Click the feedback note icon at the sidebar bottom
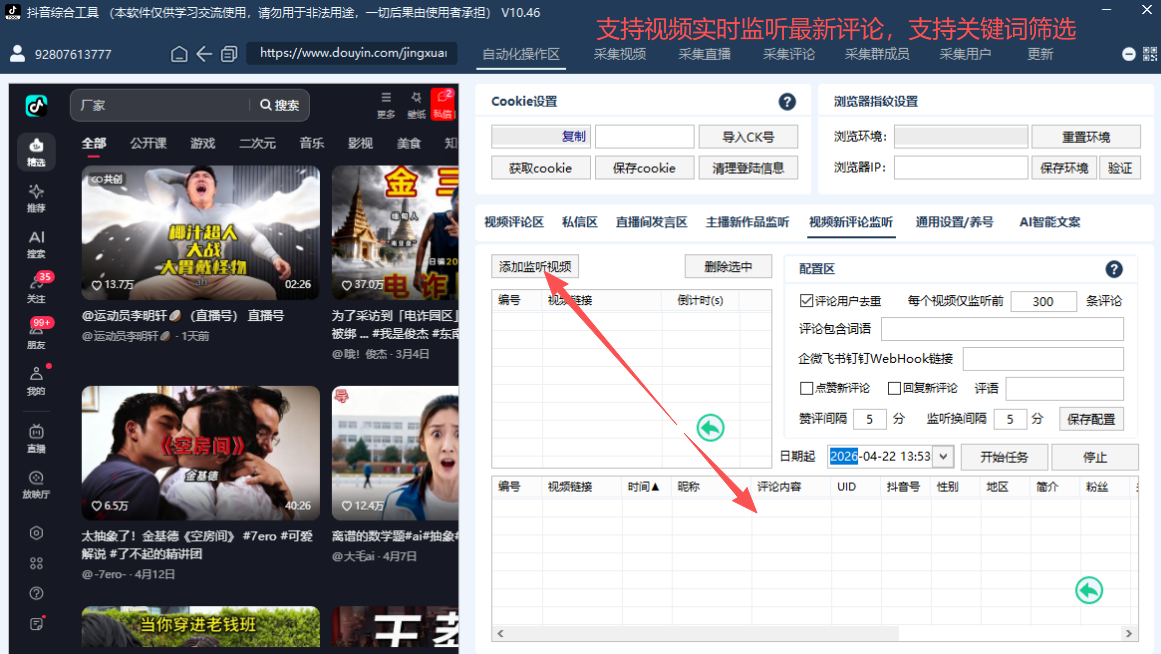The image size is (1161, 654). pos(36,624)
